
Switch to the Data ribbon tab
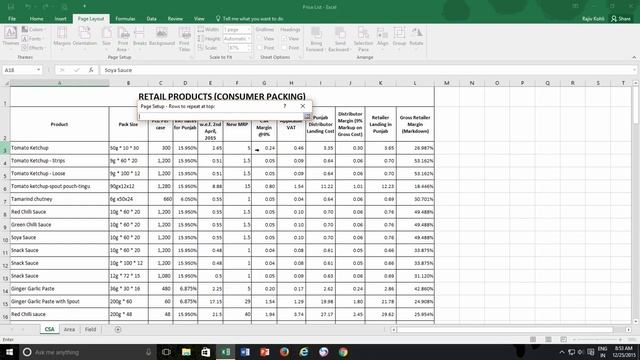(151, 19)
